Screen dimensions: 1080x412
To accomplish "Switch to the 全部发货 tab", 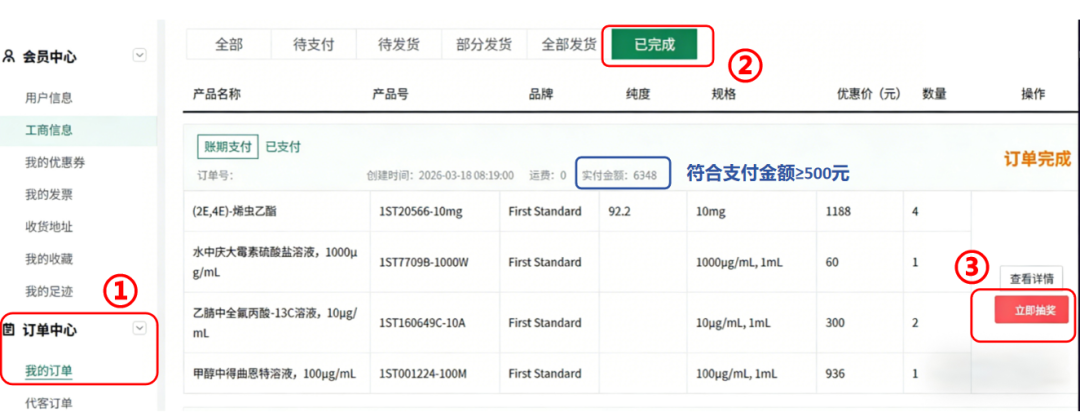I will (569, 45).
